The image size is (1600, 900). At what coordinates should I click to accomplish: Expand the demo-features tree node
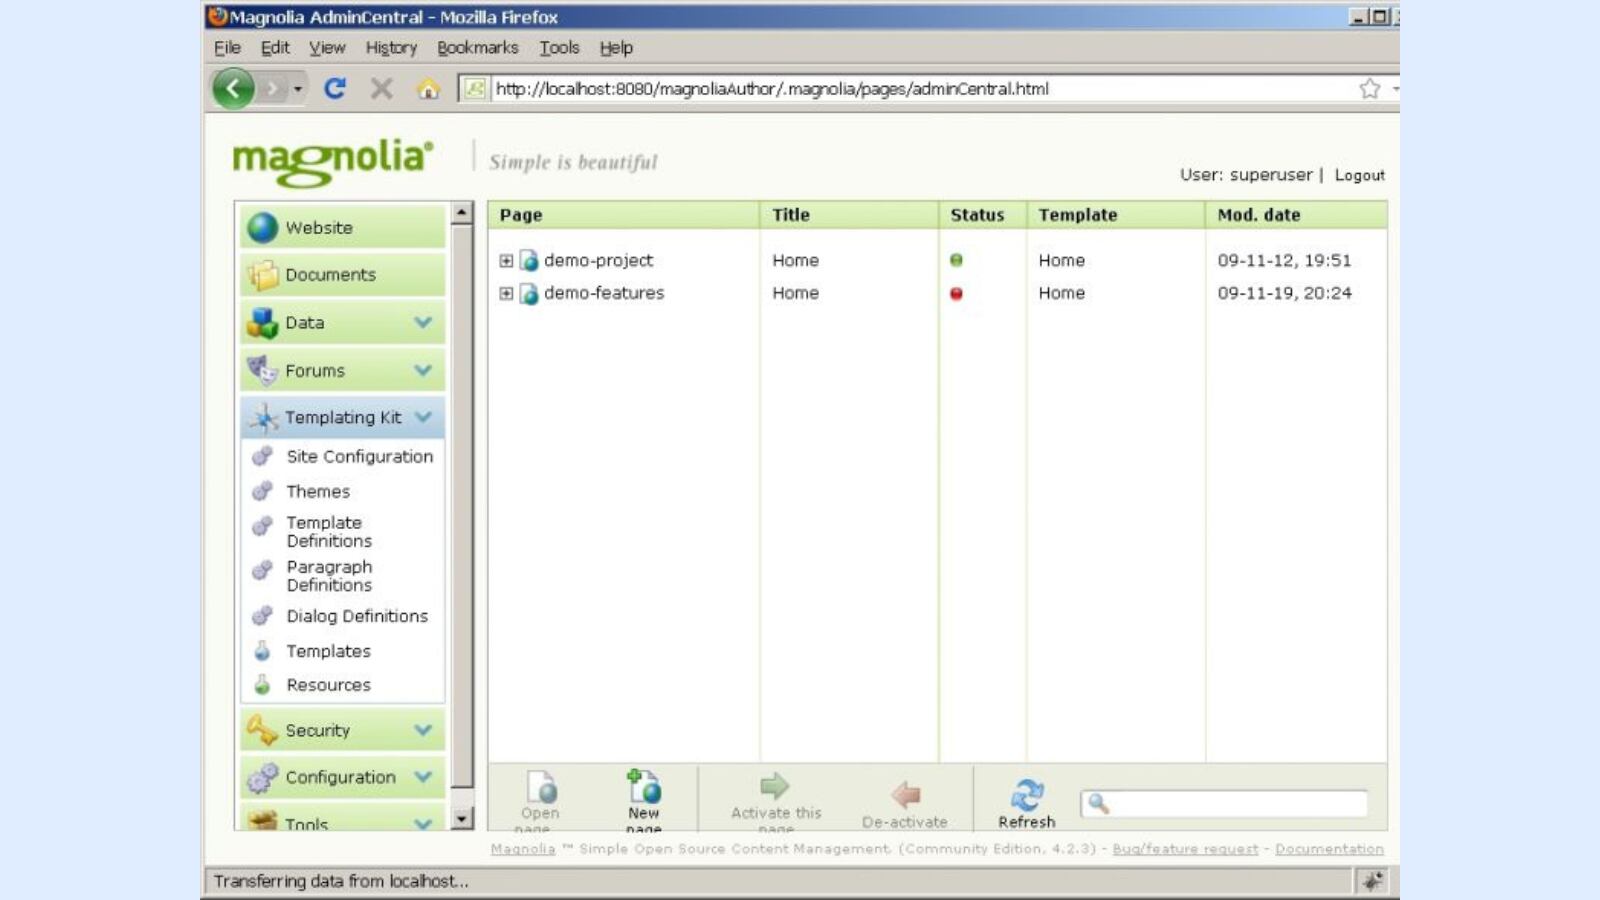click(506, 294)
